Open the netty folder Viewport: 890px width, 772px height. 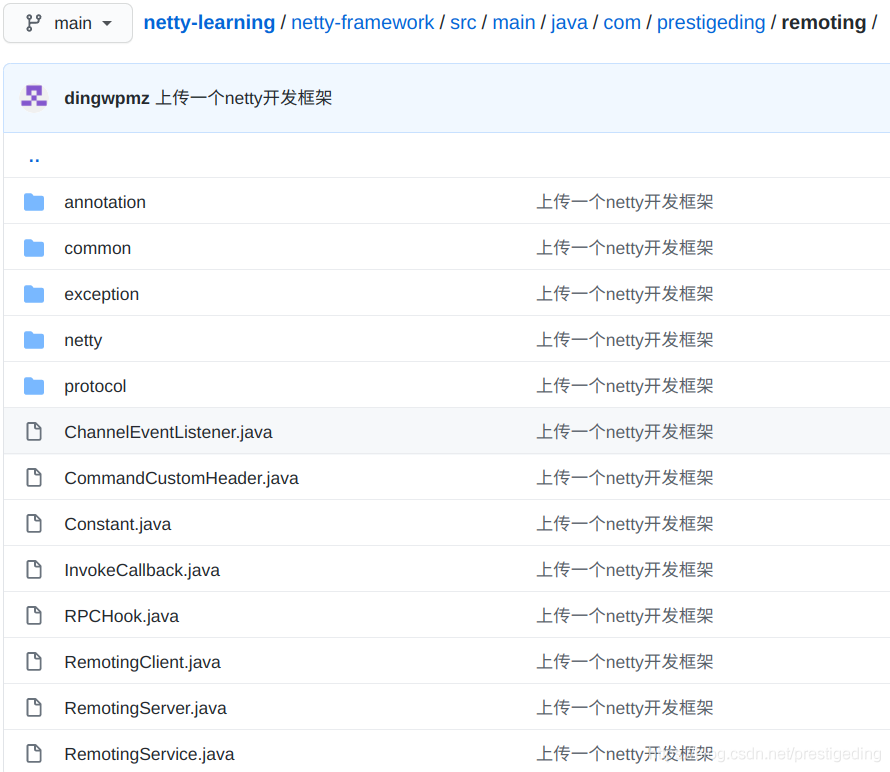83,340
